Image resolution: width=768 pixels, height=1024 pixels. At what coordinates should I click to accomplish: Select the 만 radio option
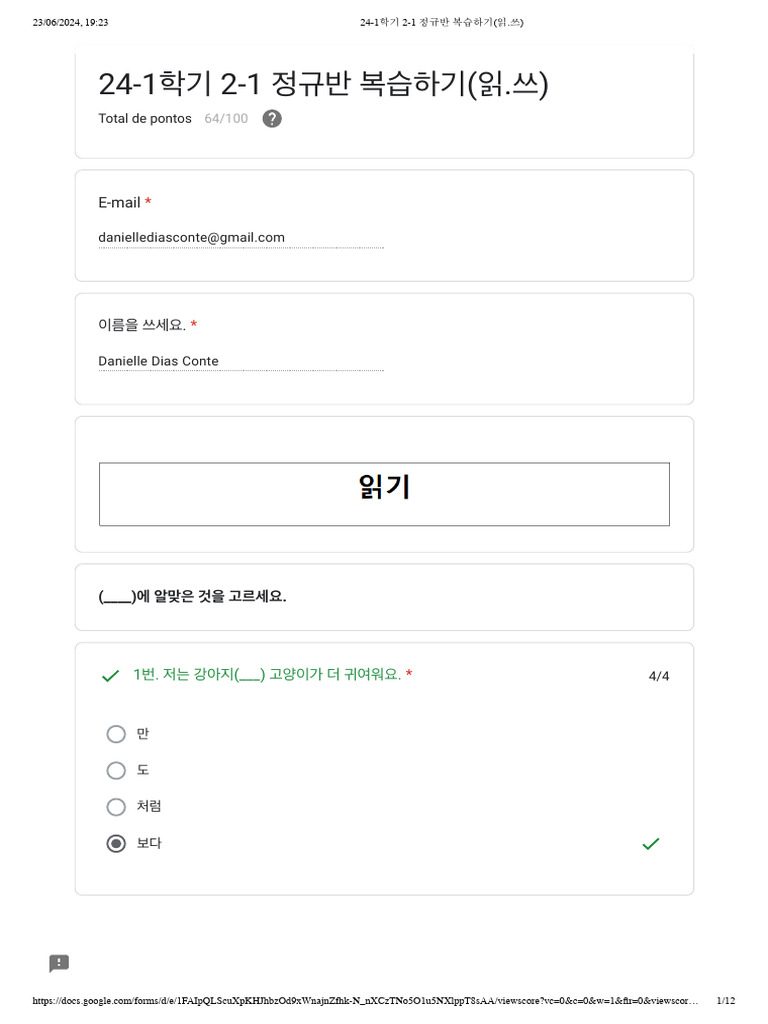pos(116,734)
